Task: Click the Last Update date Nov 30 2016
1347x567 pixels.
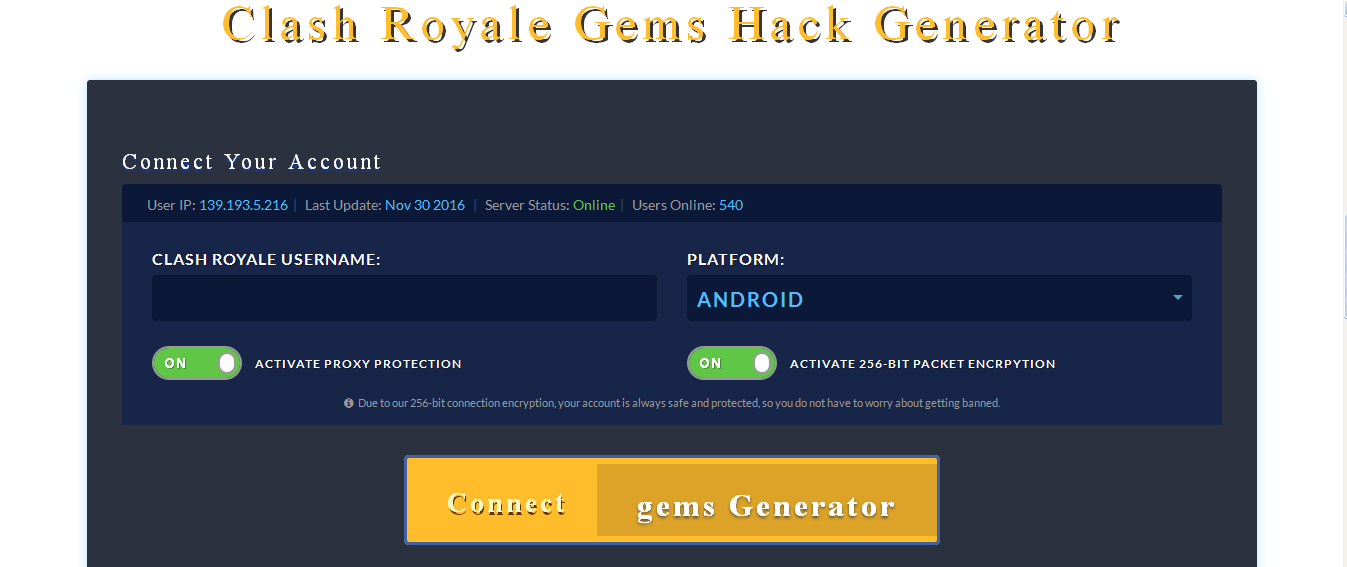Action: (x=425, y=205)
